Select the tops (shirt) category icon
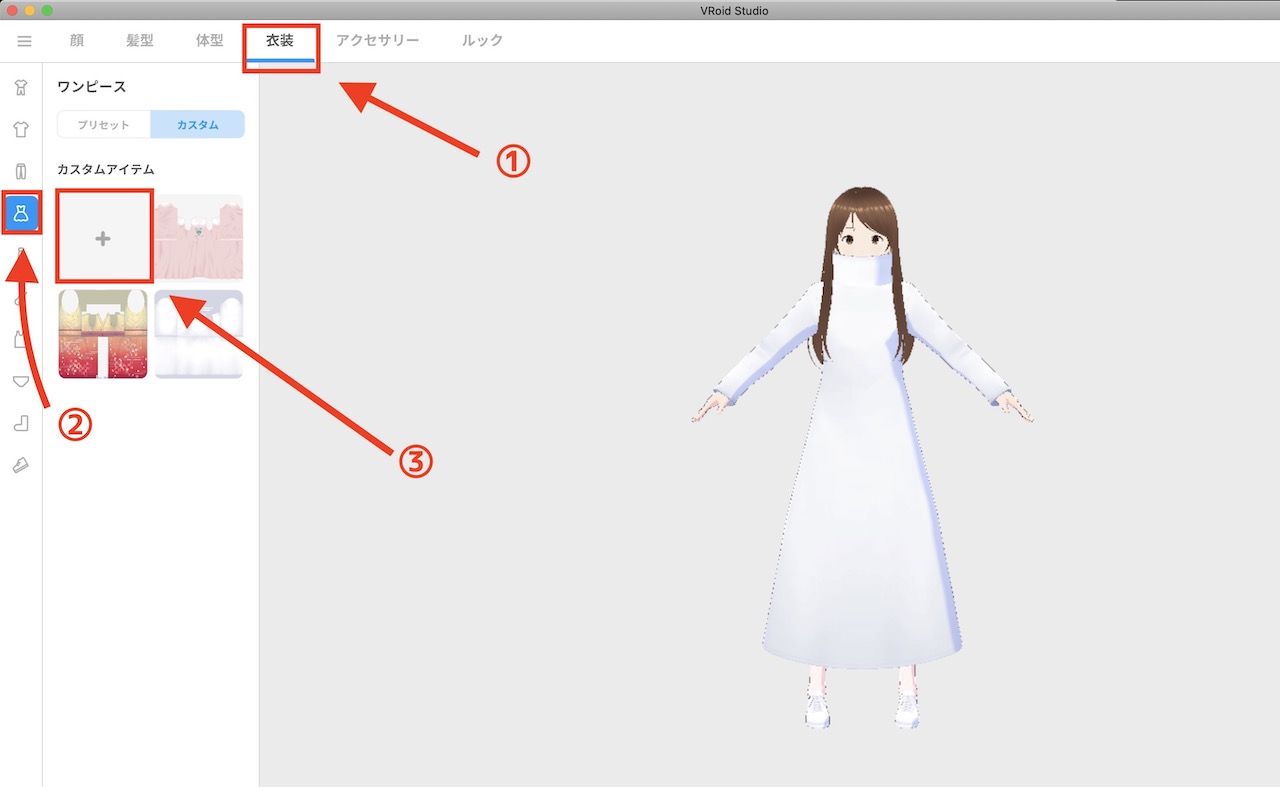 pyautogui.click(x=20, y=129)
